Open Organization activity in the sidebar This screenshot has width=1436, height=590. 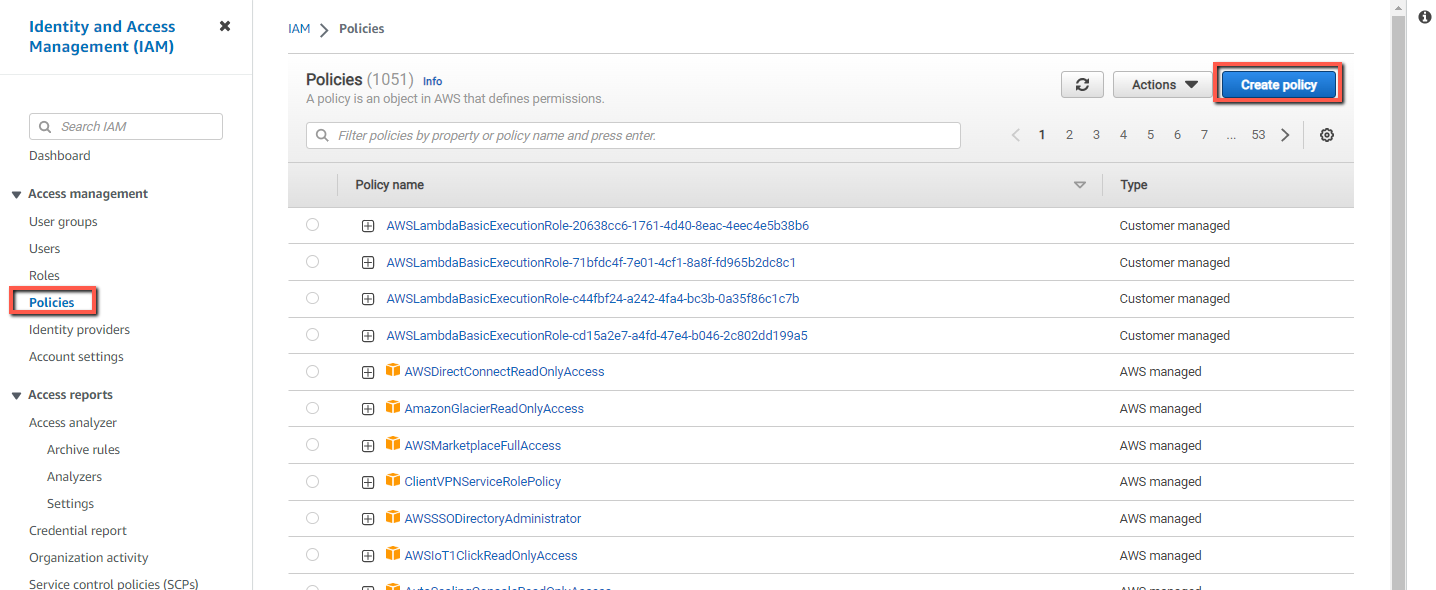89,557
